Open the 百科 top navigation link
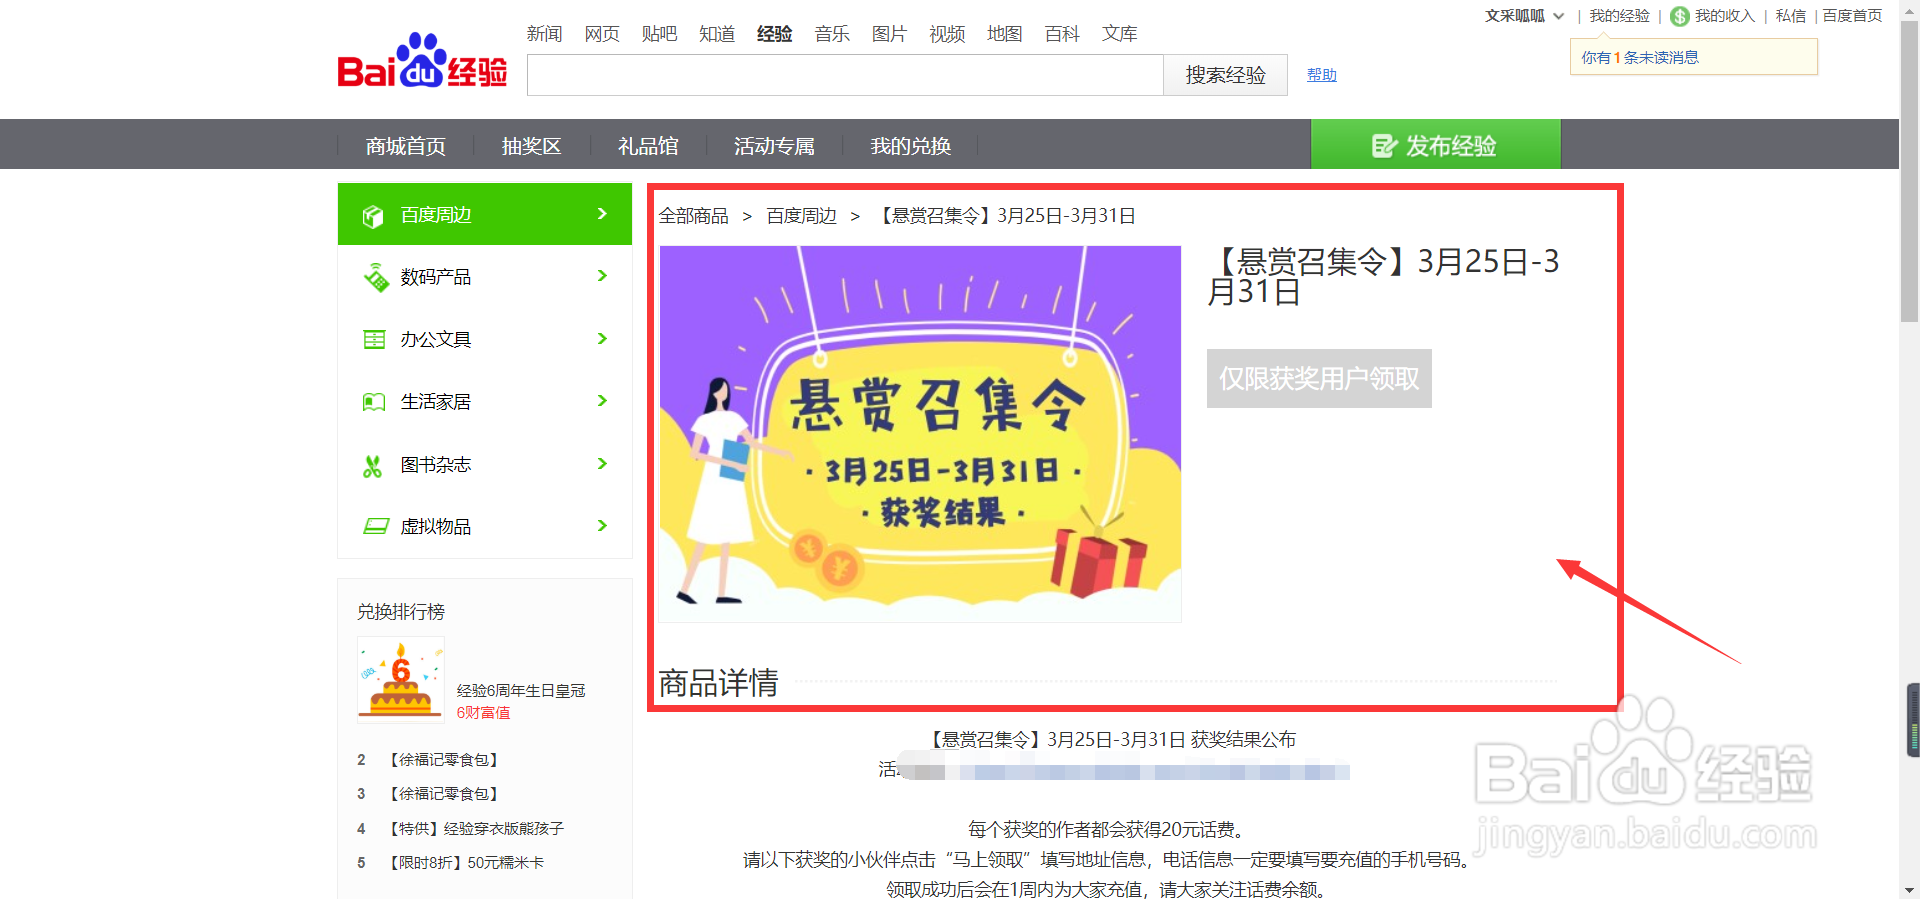 [x=1062, y=34]
